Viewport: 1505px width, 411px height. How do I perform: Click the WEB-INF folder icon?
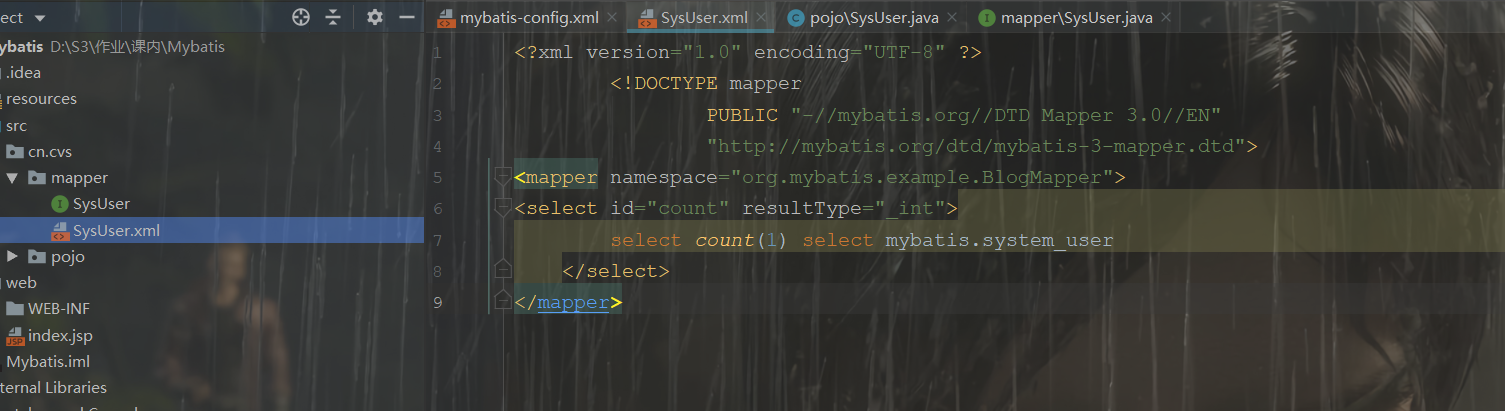pos(15,308)
